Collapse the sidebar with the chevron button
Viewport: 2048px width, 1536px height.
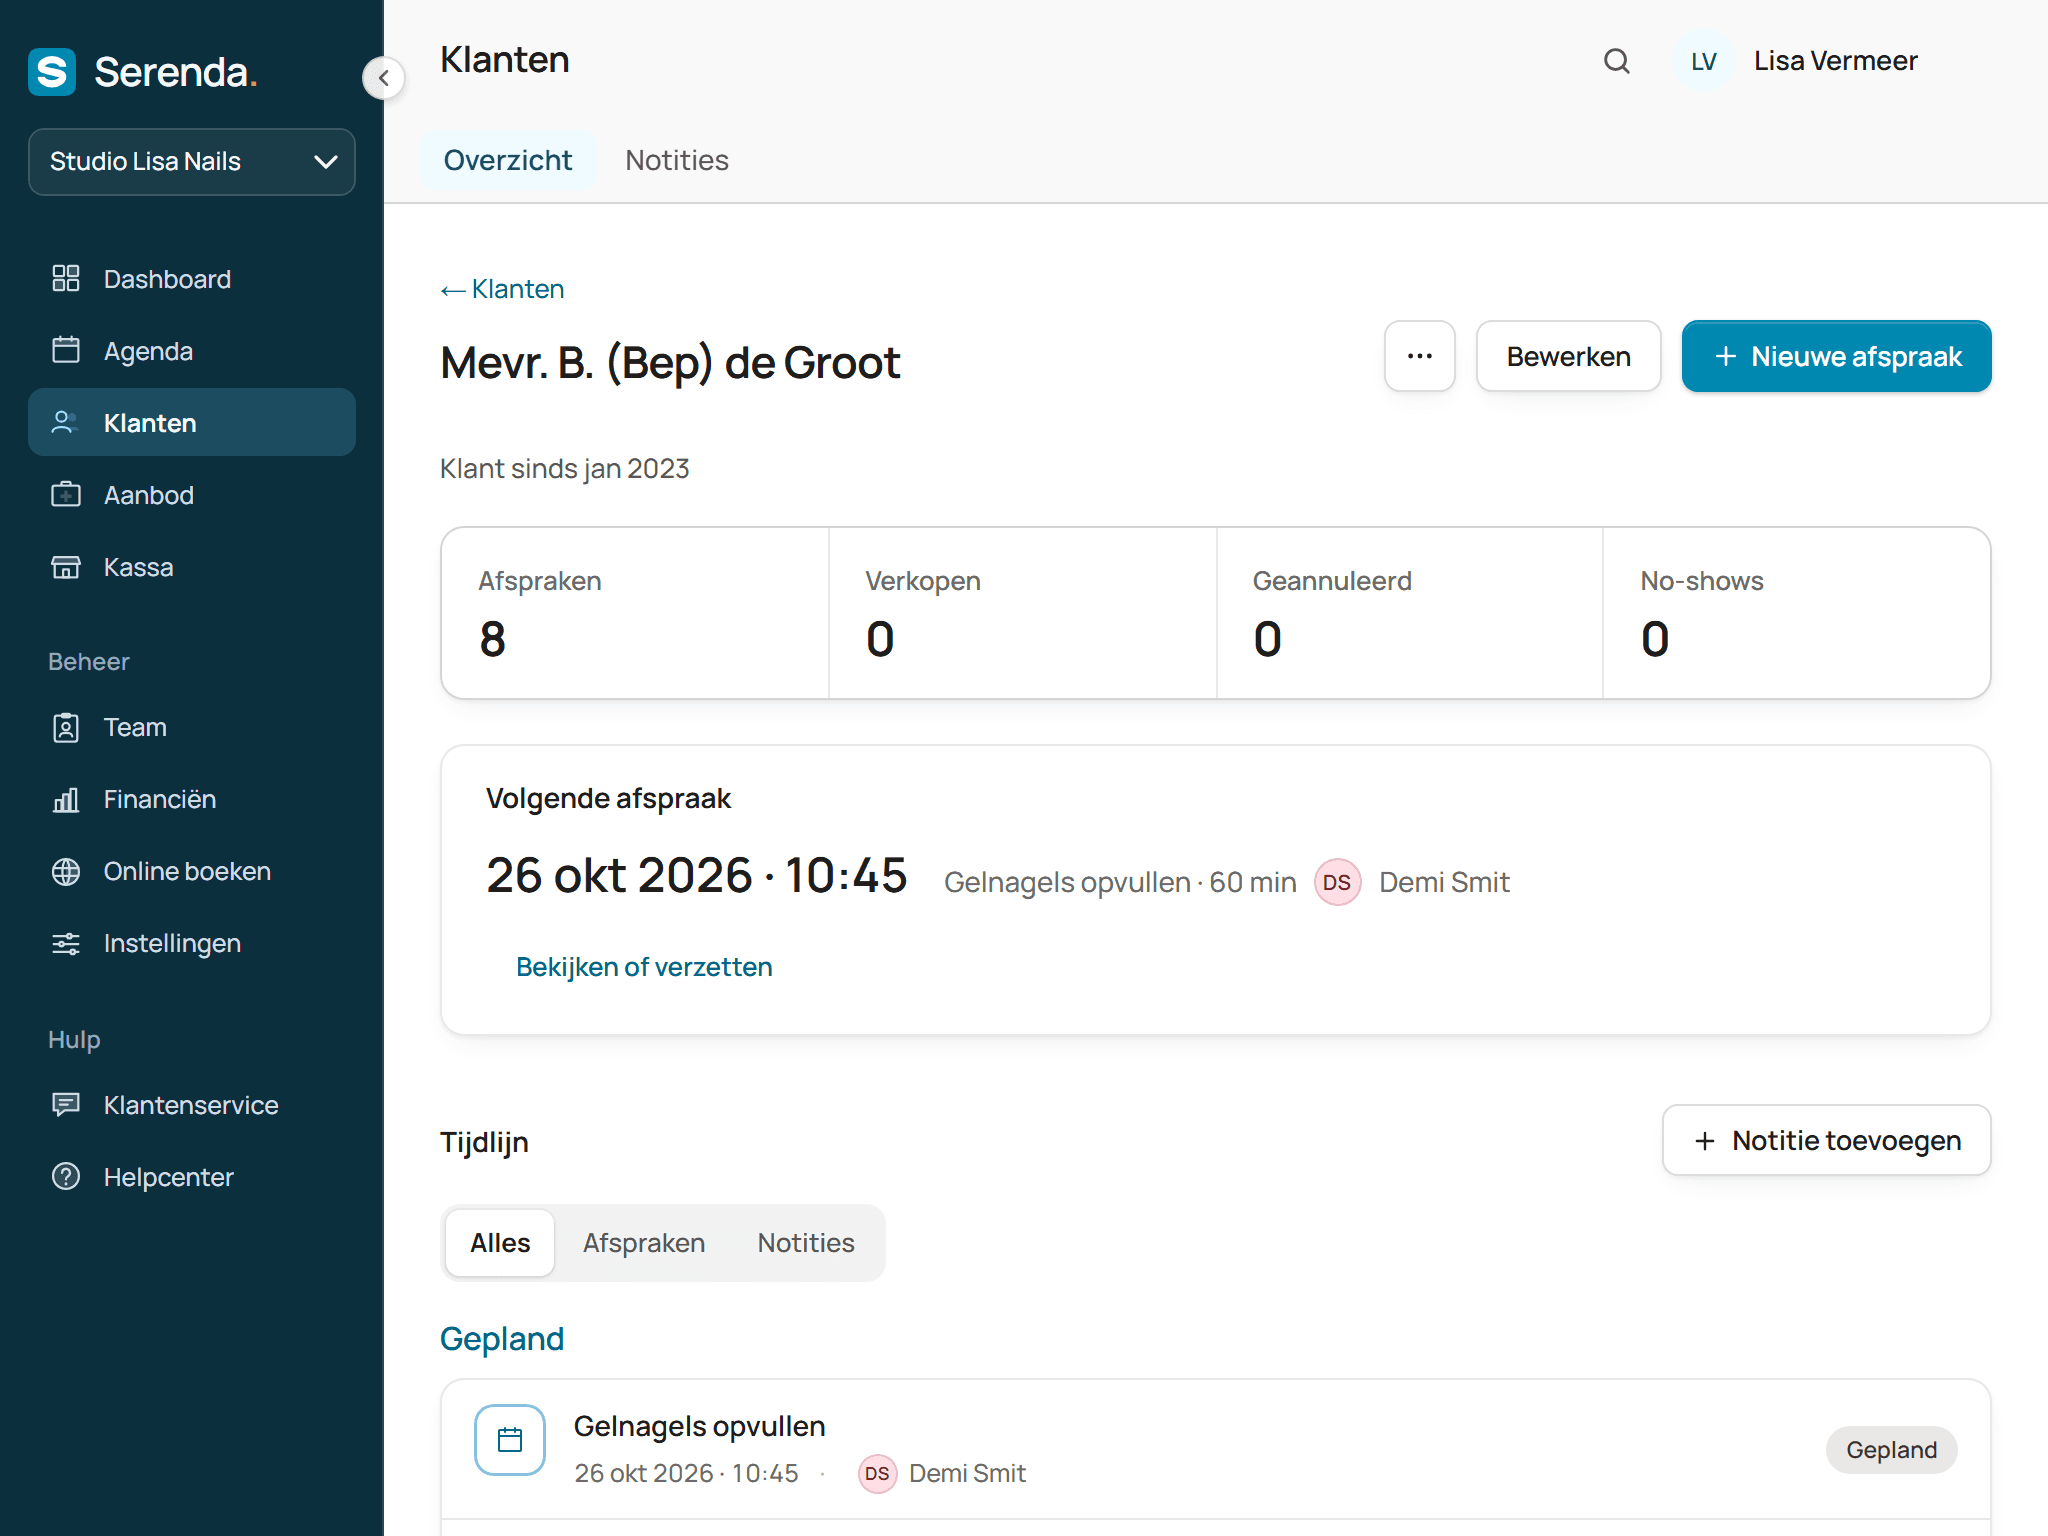(384, 78)
